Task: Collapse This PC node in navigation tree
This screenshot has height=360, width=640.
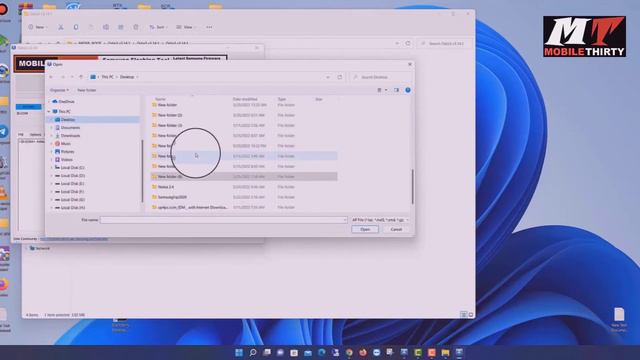Action: 49,111
